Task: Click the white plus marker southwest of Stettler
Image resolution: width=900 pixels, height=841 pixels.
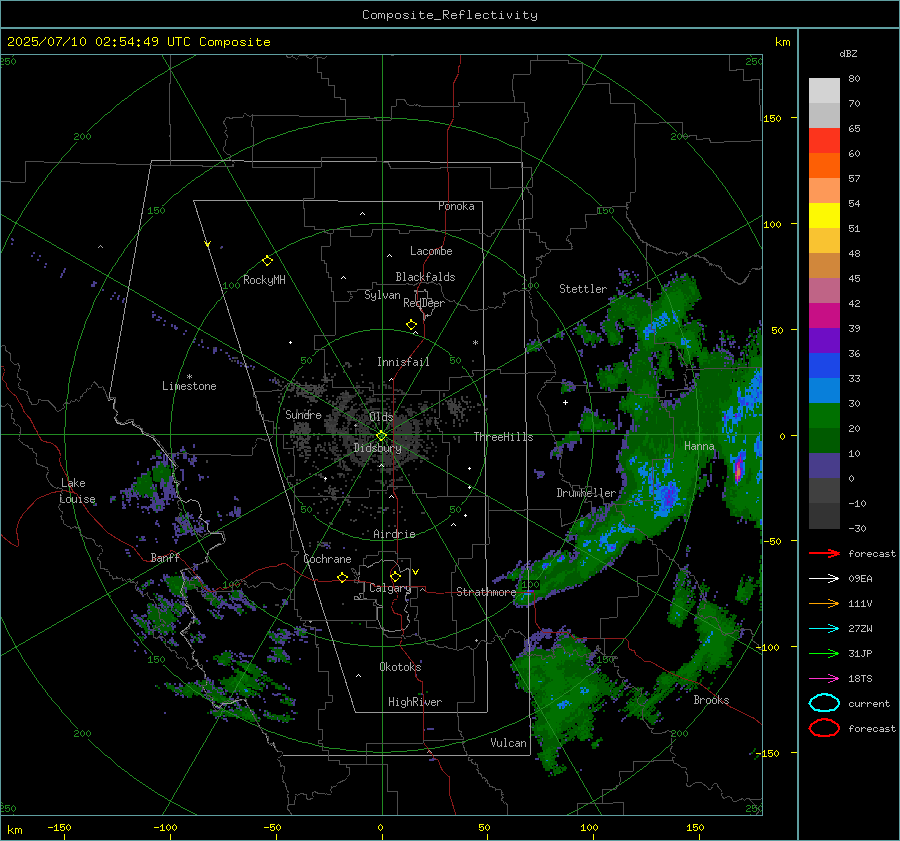Action: click(565, 402)
